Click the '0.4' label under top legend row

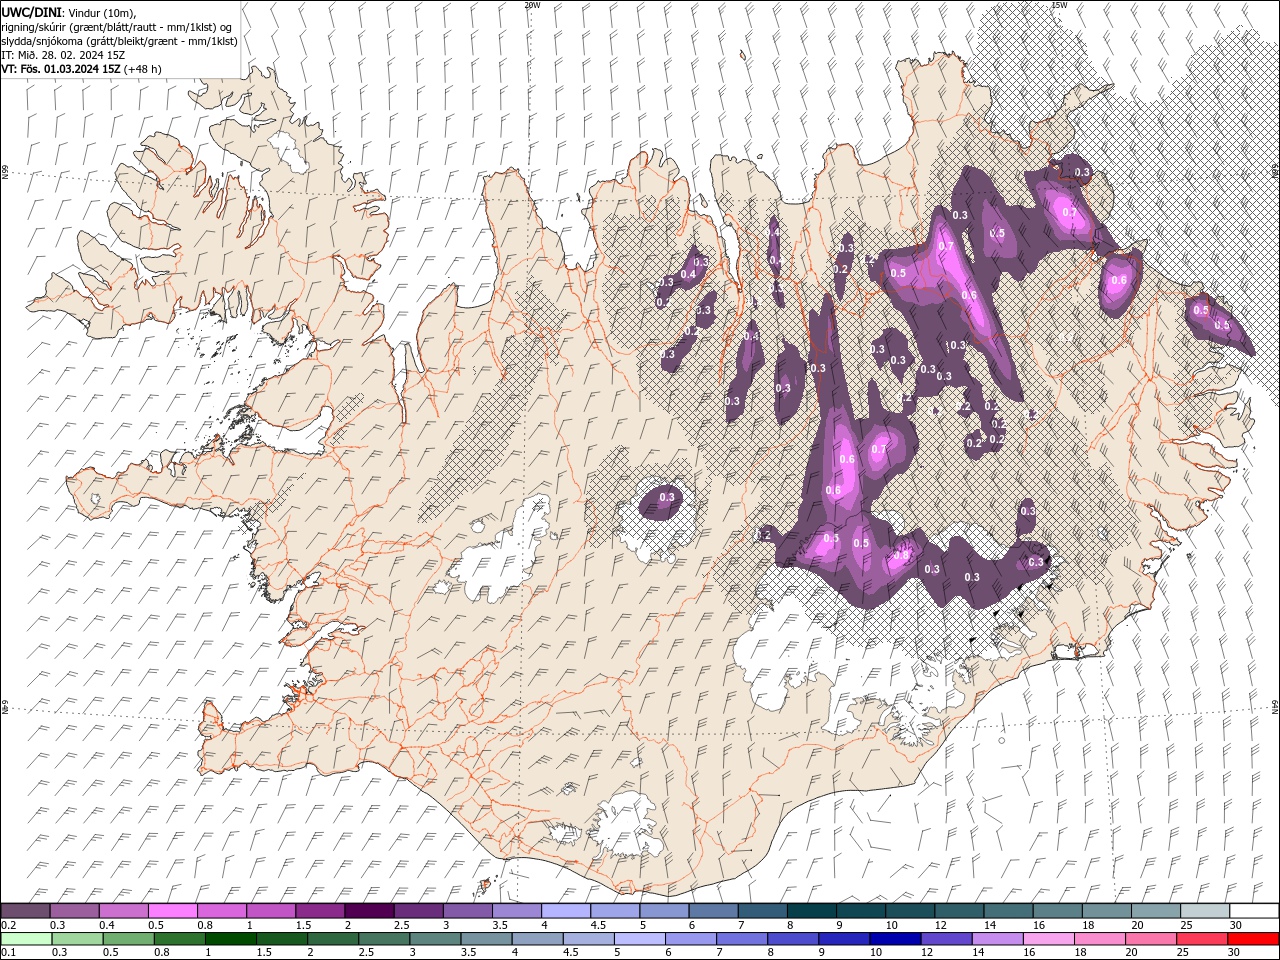click(106, 925)
